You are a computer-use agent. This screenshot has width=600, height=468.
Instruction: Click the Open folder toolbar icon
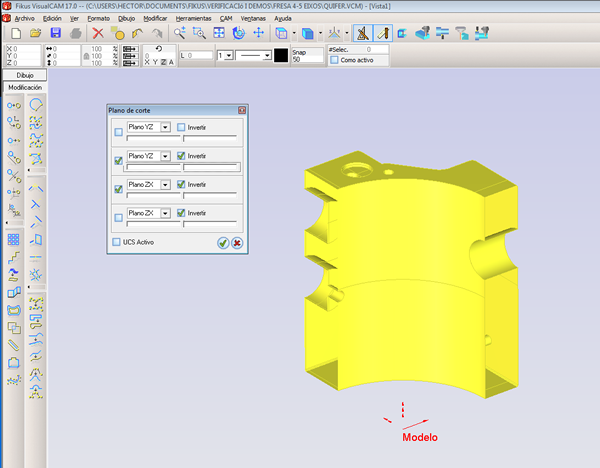34,33
